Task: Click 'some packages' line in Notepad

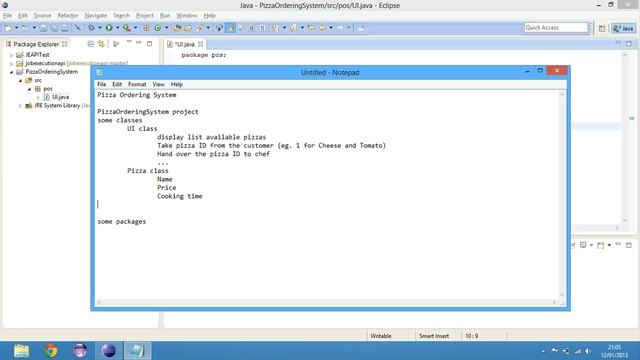Action: pos(122,221)
